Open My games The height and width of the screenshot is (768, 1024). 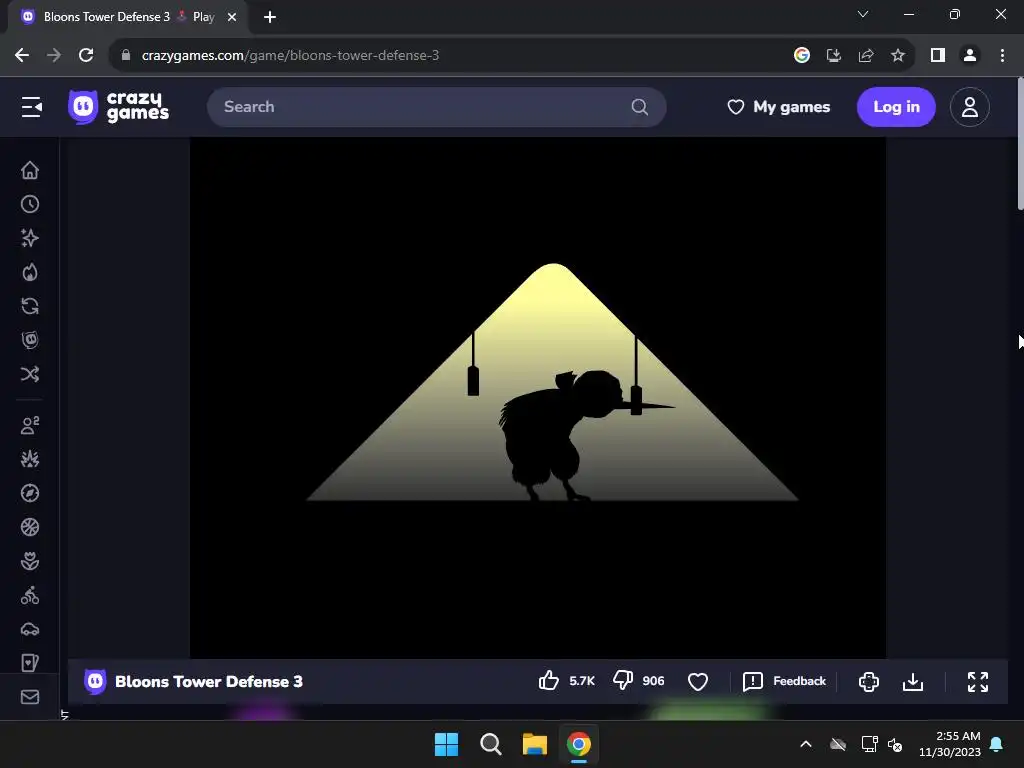point(778,107)
